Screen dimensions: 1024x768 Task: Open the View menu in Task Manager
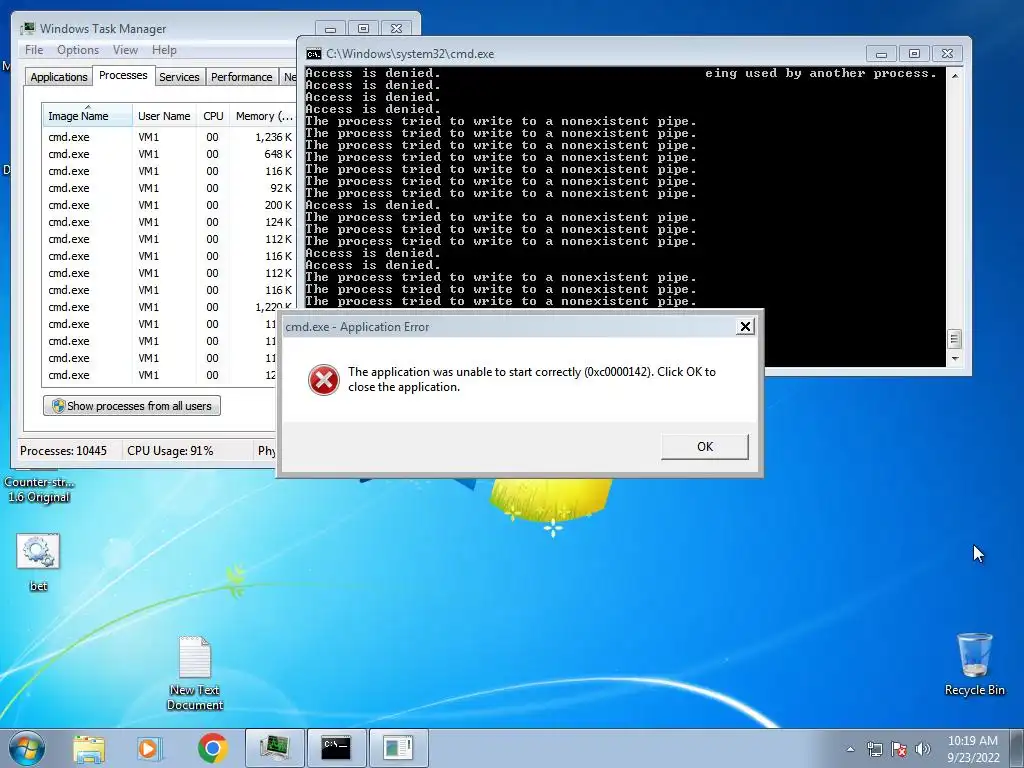(x=125, y=50)
